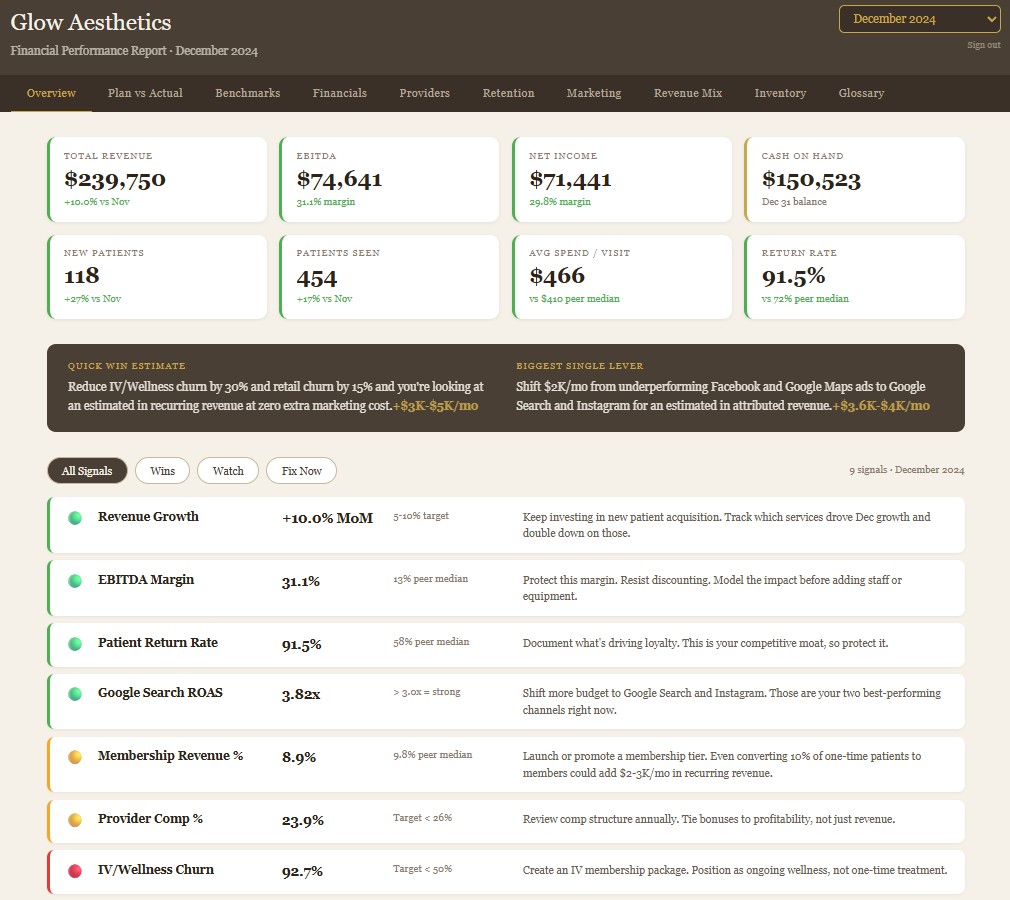The width and height of the screenshot is (1010, 900).
Task: Open the Revenue Mix tab
Action: (688, 93)
